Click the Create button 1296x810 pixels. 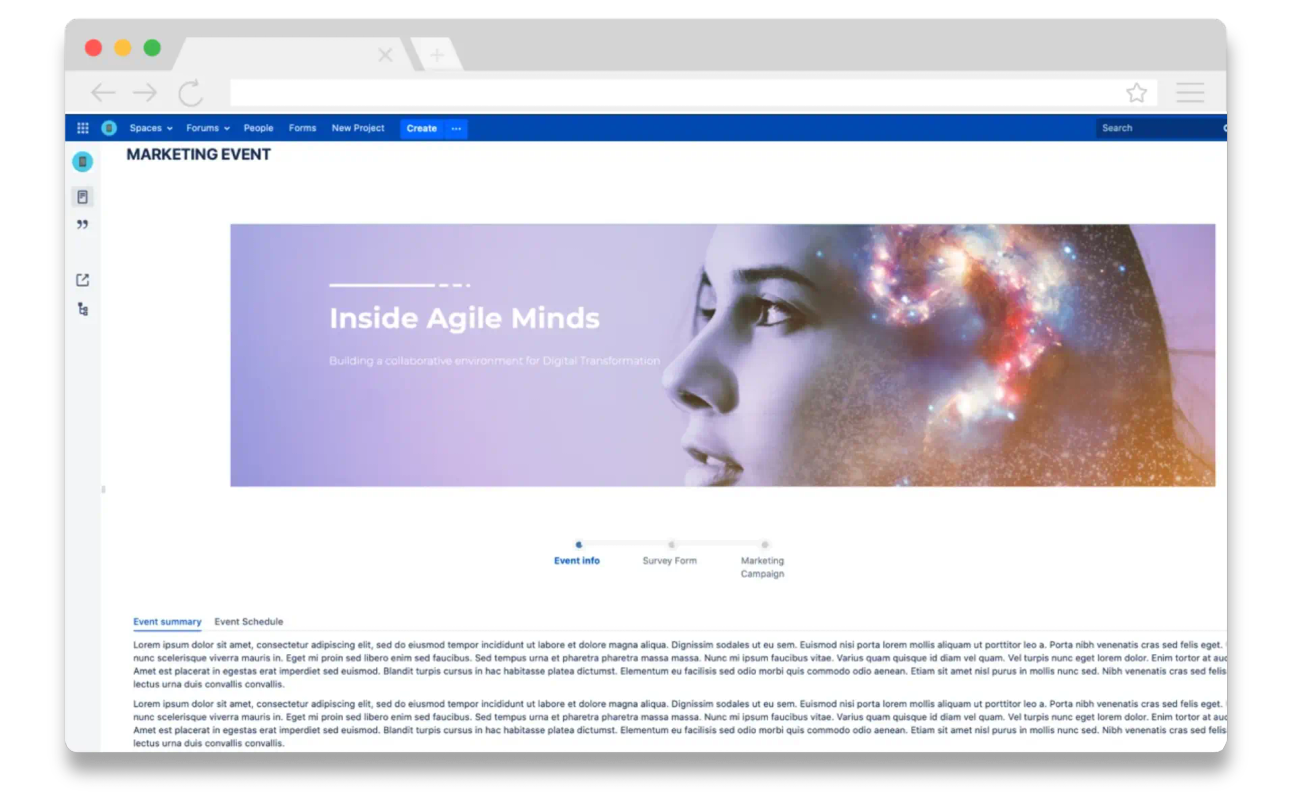pyautogui.click(x=422, y=128)
